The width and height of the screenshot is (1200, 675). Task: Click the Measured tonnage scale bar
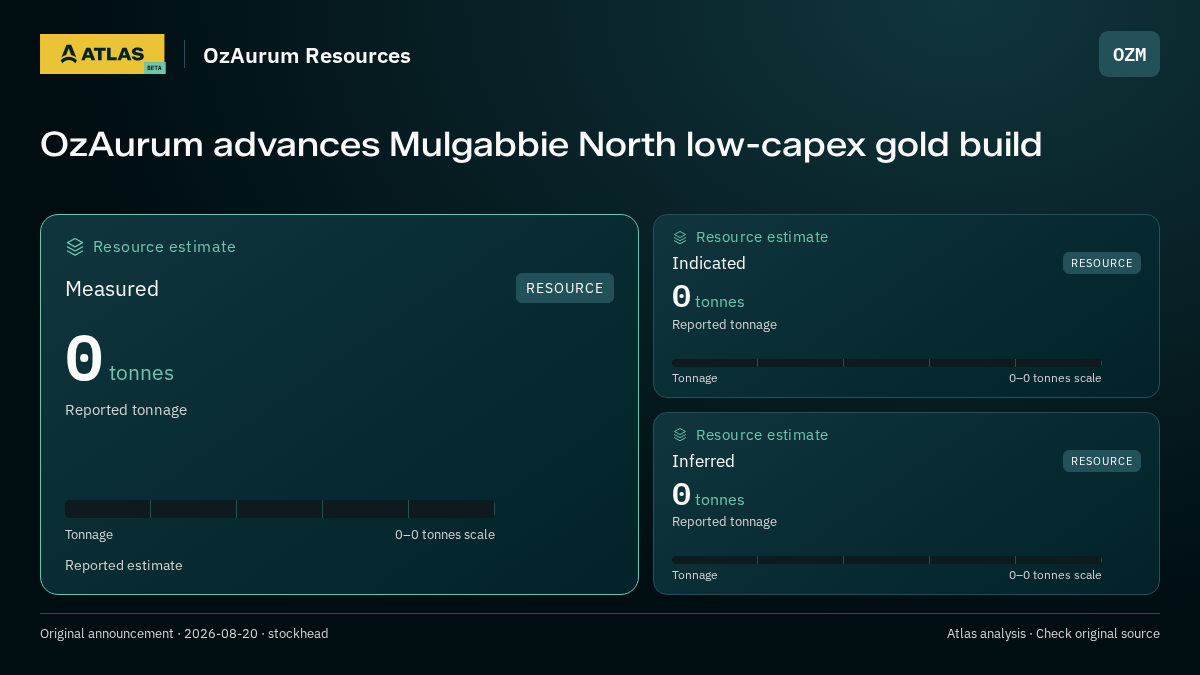[280, 509]
